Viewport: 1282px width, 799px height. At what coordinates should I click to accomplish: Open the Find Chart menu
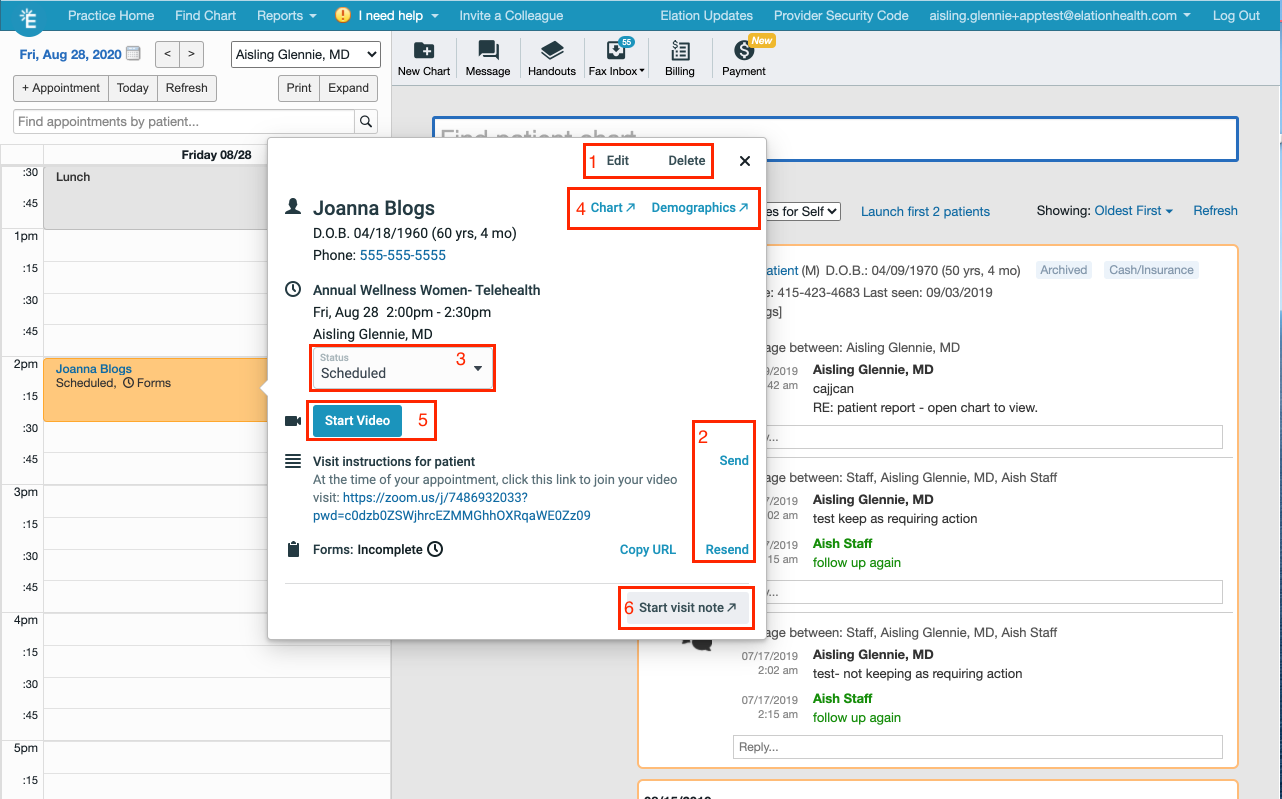[x=205, y=15]
